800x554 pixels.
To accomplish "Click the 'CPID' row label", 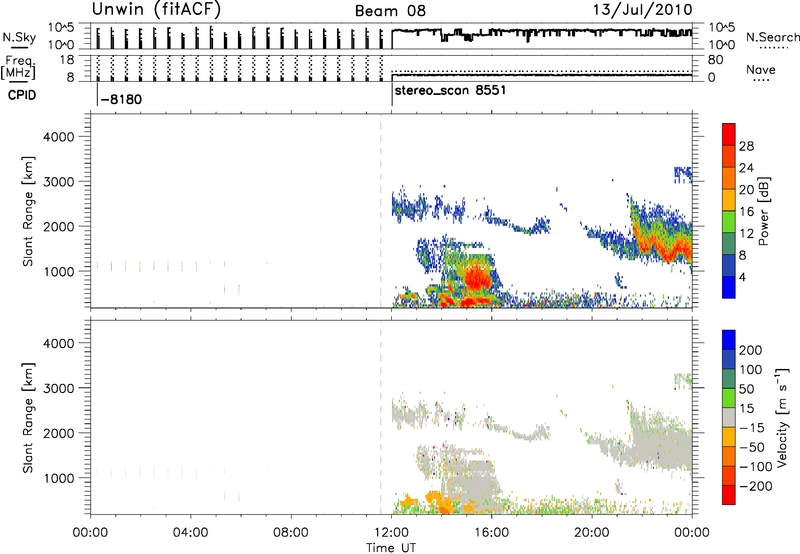I will 22,95.
